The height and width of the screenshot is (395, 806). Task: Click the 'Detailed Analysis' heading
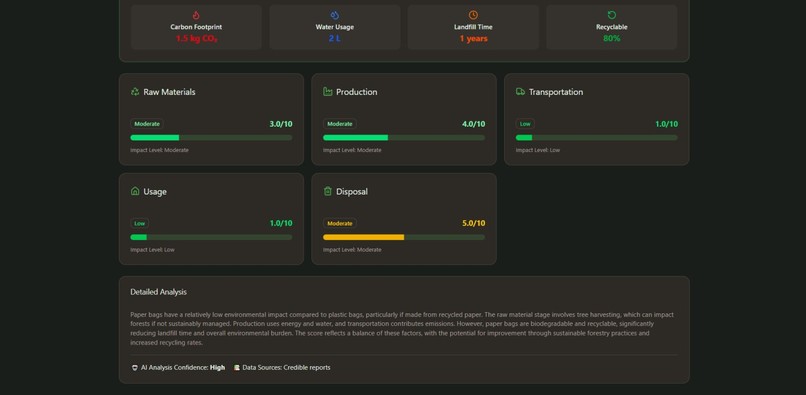(158, 292)
